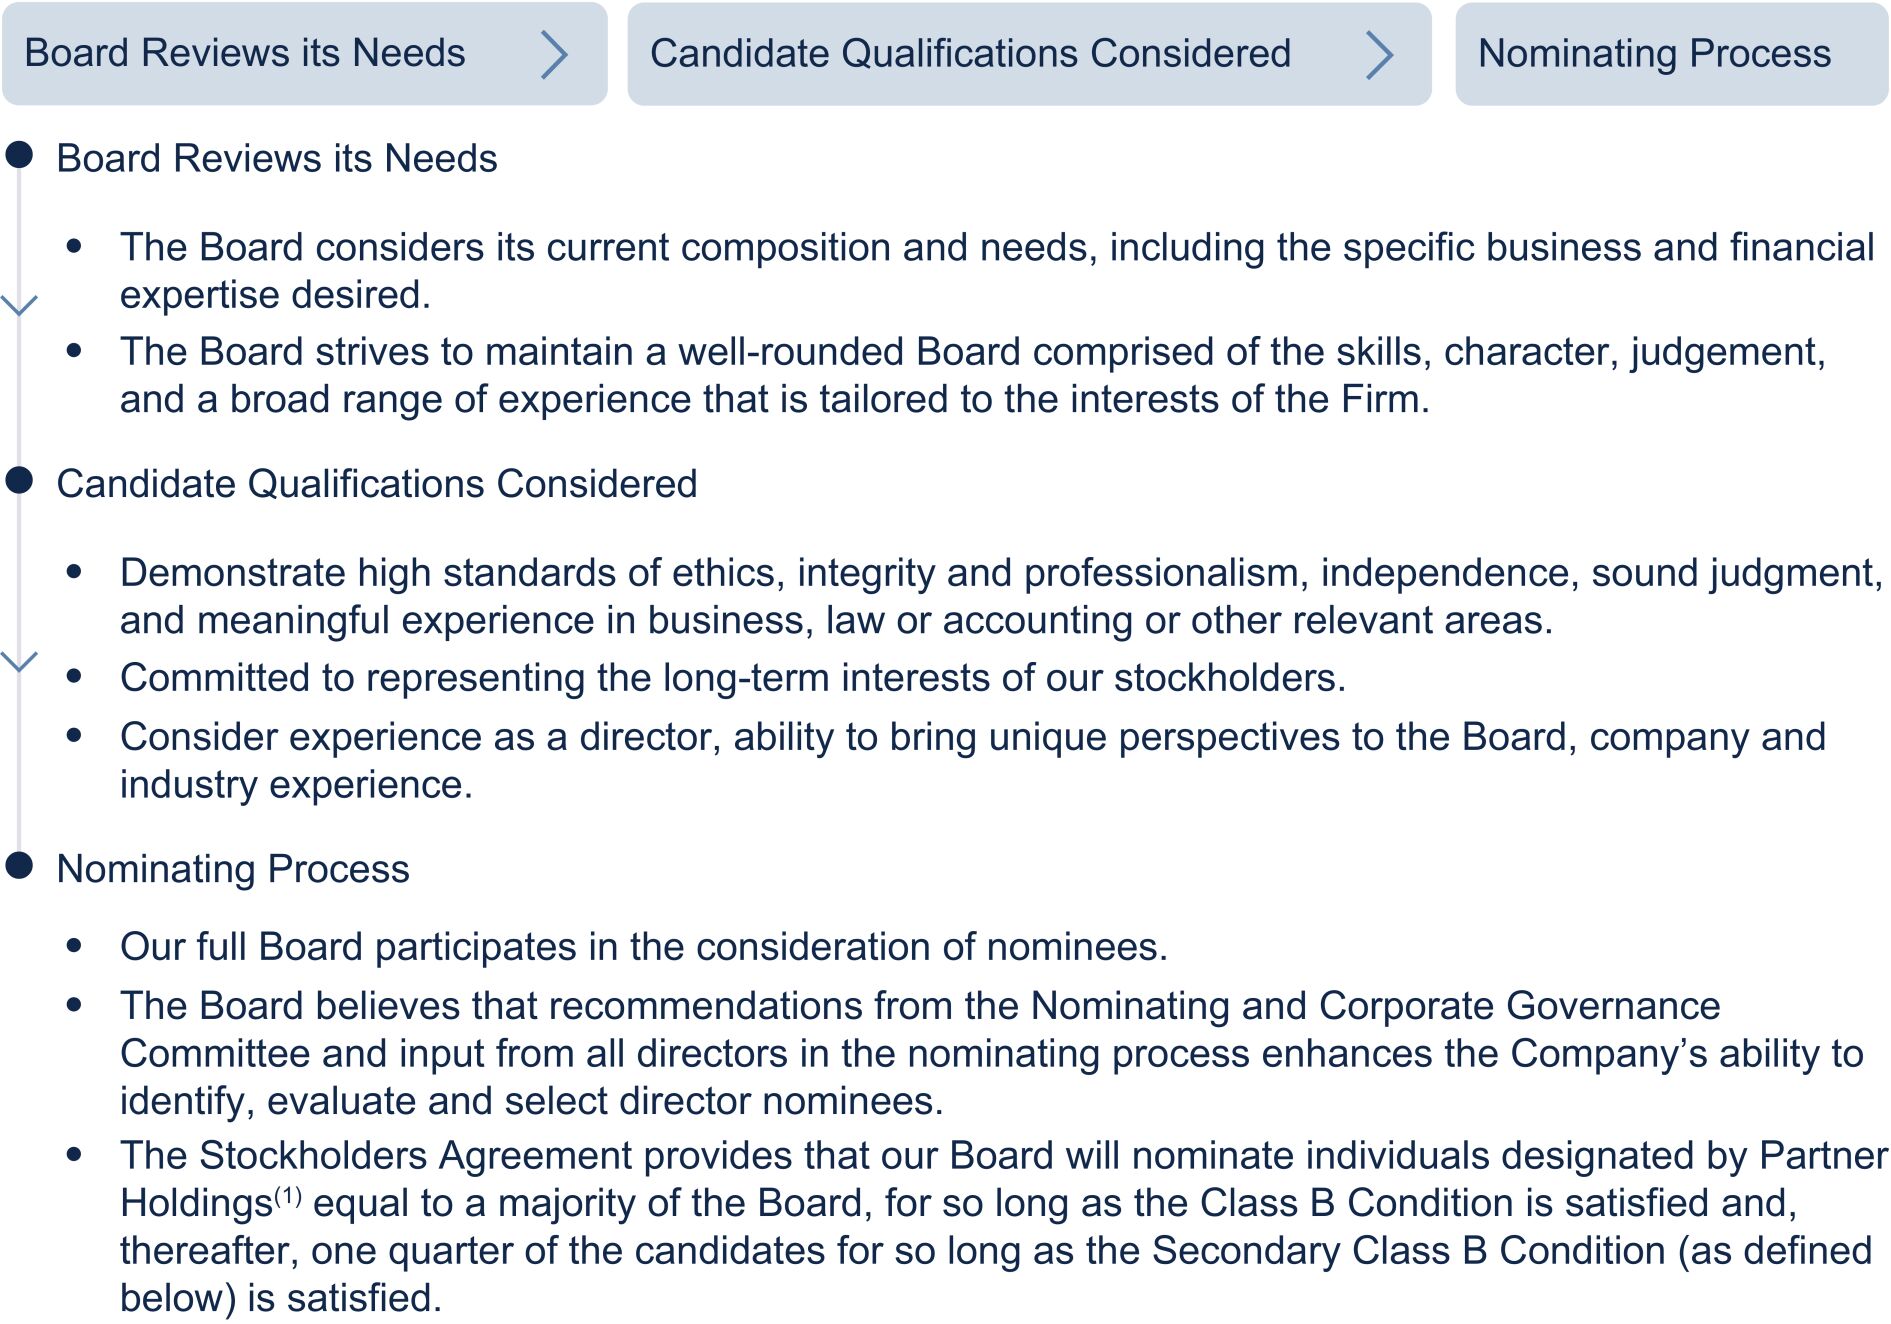Viewport: 1891px width, 1324px height.
Task: Click the Board Reviews its Needs section heading
Action: [x=277, y=159]
